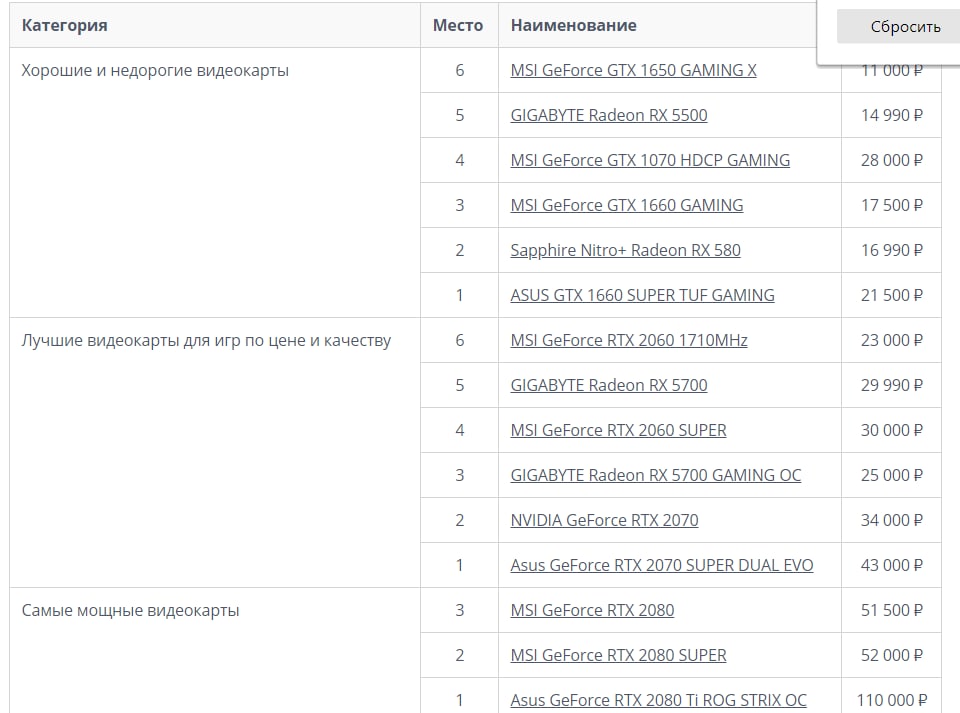The image size is (960, 713).
Task: Open GIGABYTE Radeon RX 5500 link
Action: (x=609, y=115)
